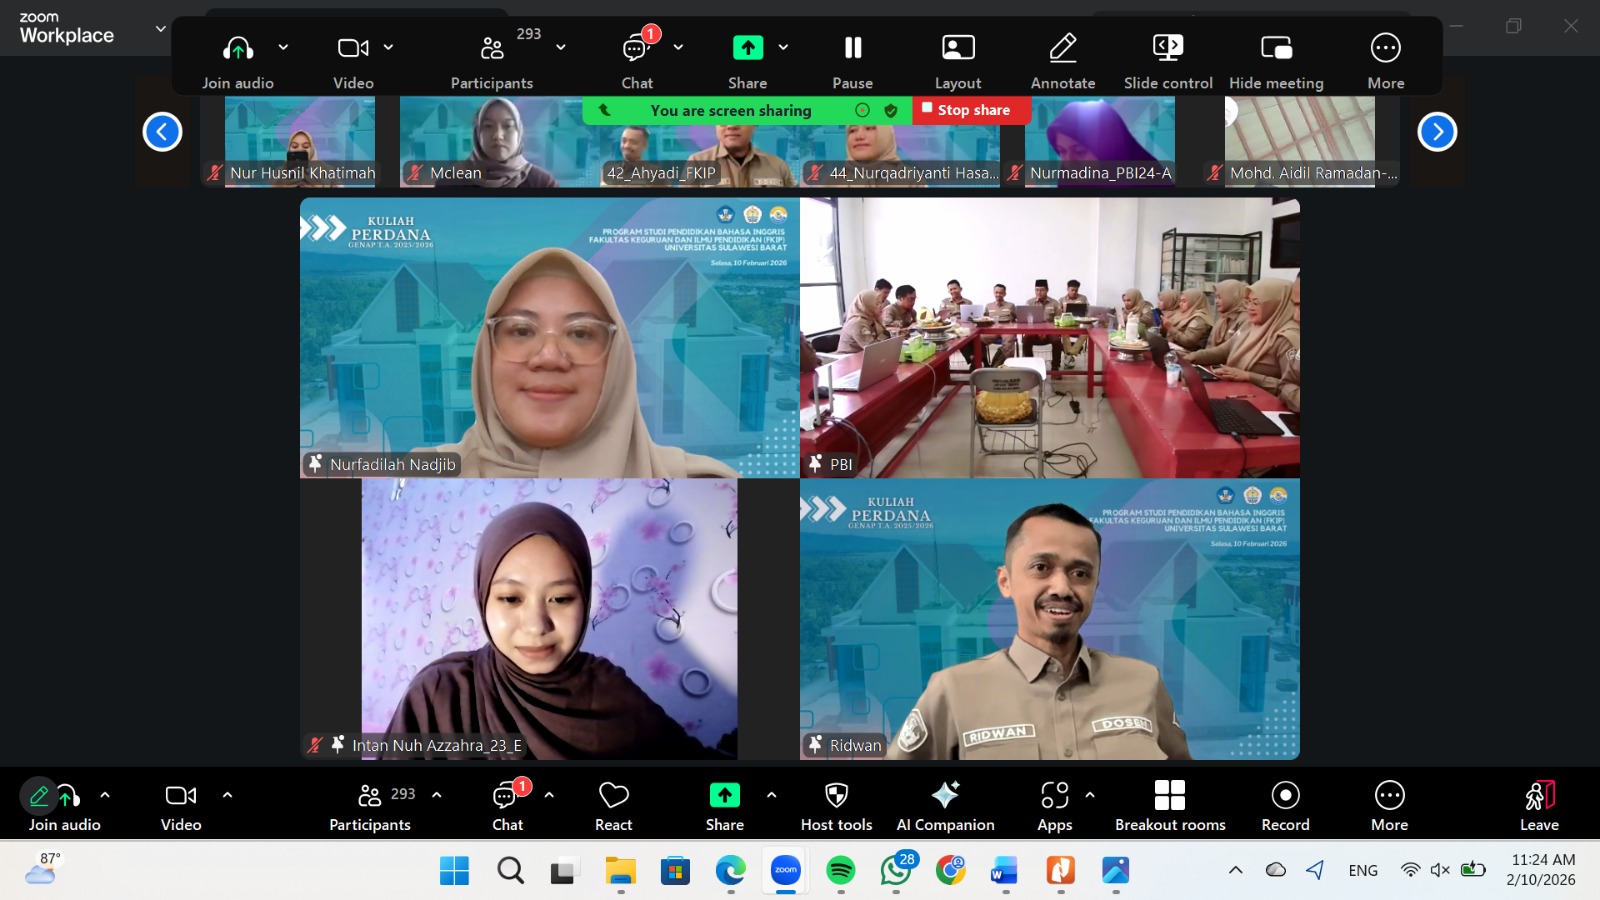Toggle Video camera in bottom toolbar
Screen dimensions: 1600x900
(x=181, y=796)
